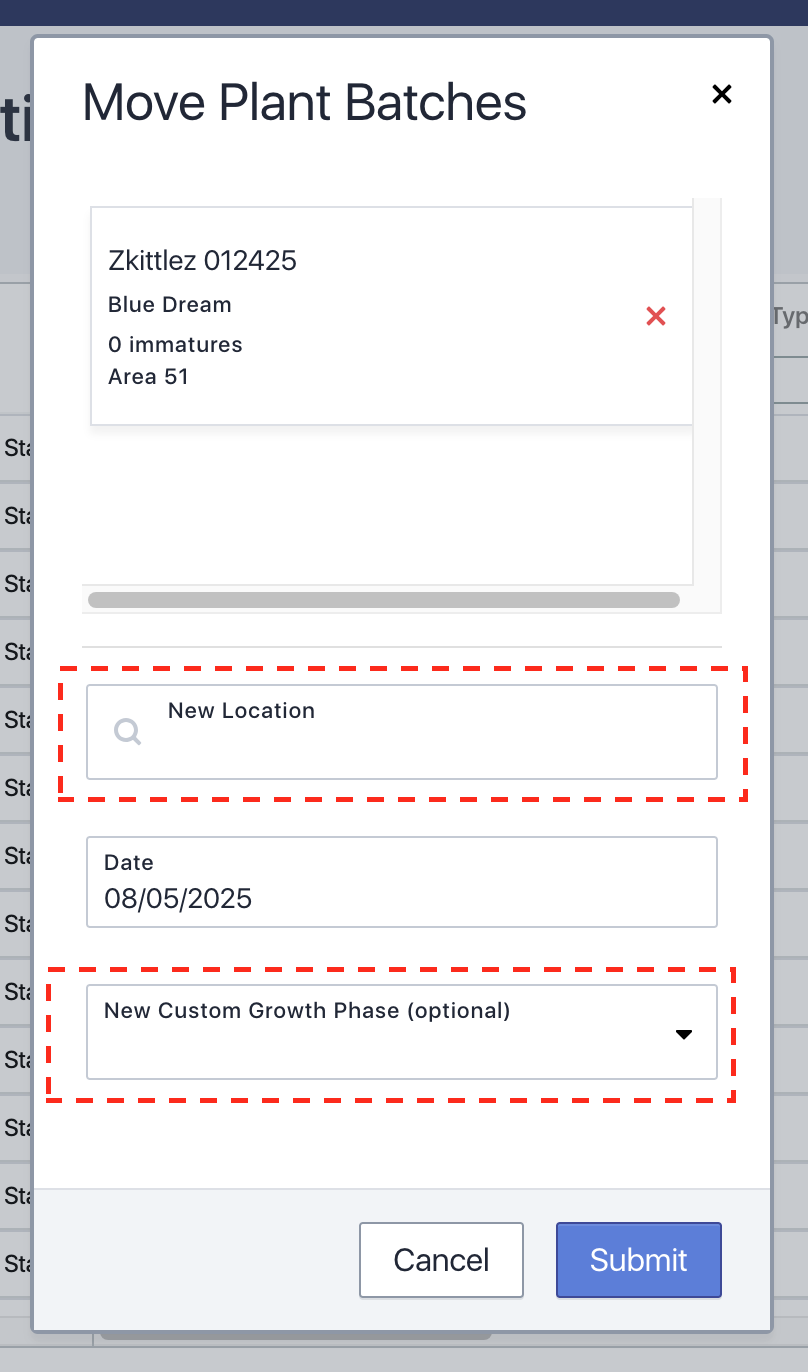The image size is (808, 1372).
Task: Click the Blue Dream strain label
Action: (170, 305)
